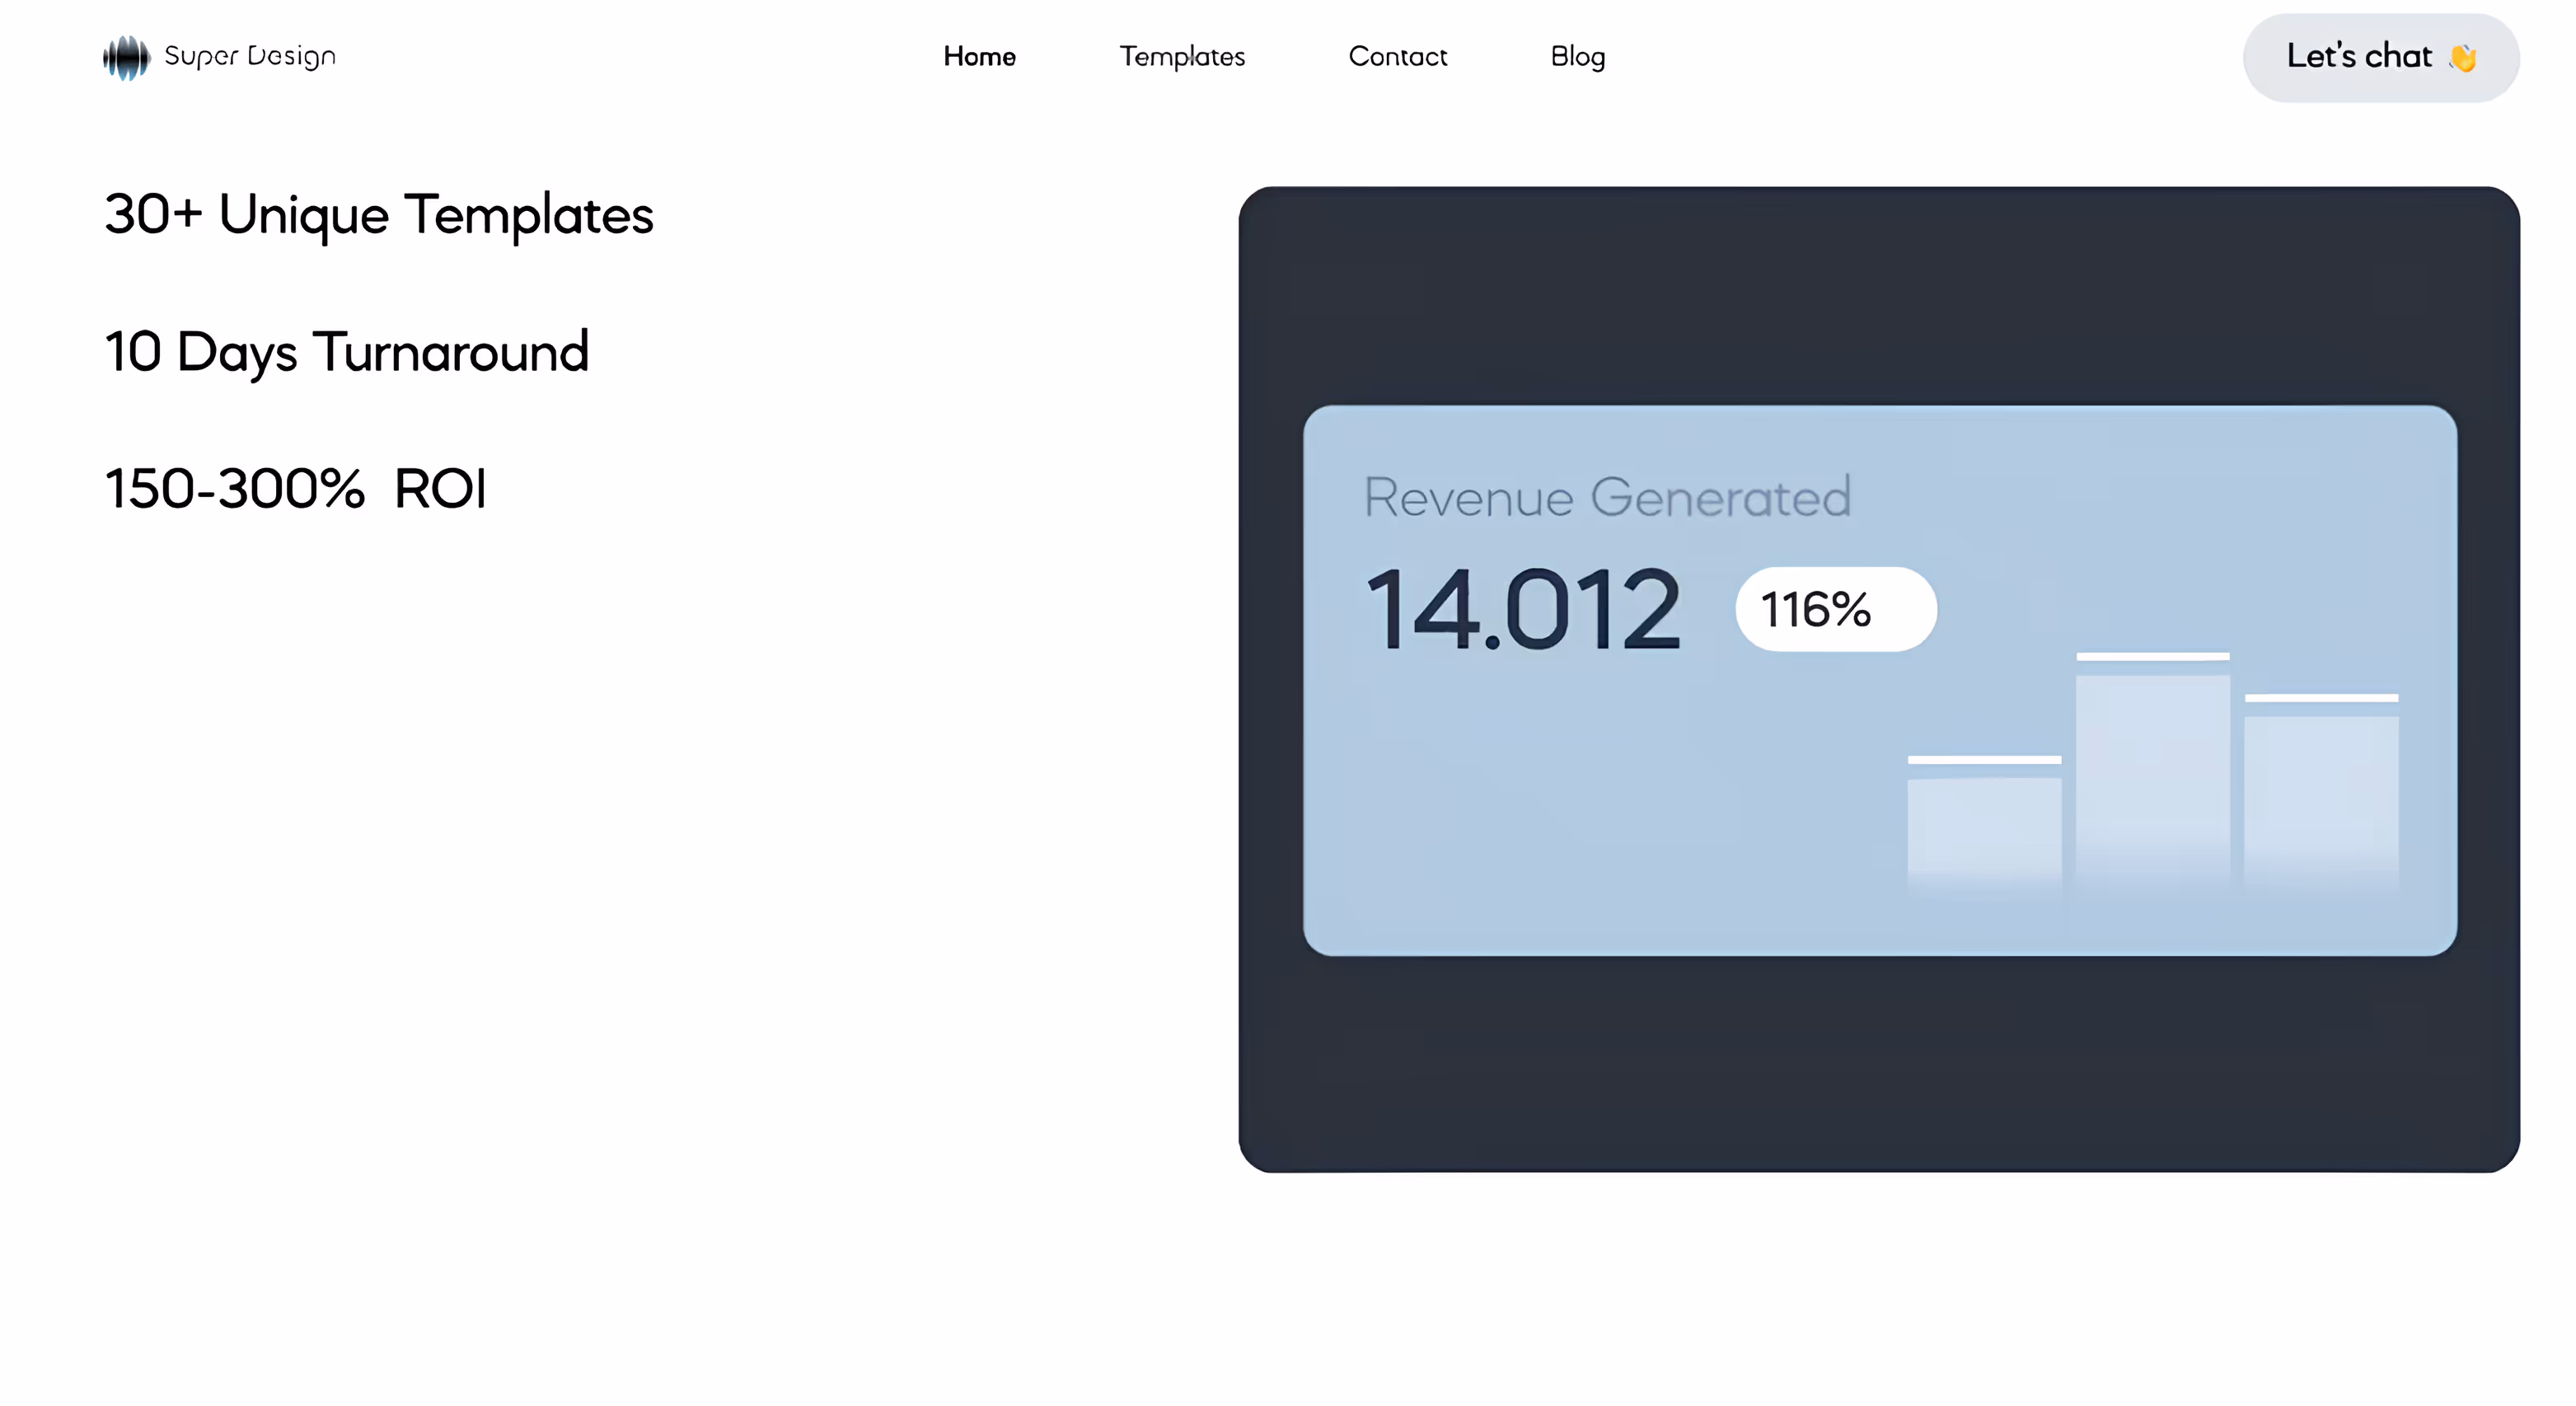2576x1406 pixels.
Task: Click the white line atop middle bar
Action: tap(2152, 656)
